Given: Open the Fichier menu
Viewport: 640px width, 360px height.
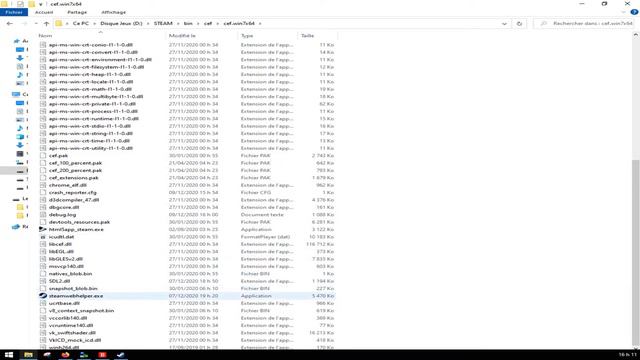Looking at the screenshot, I should (x=14, y=12).
